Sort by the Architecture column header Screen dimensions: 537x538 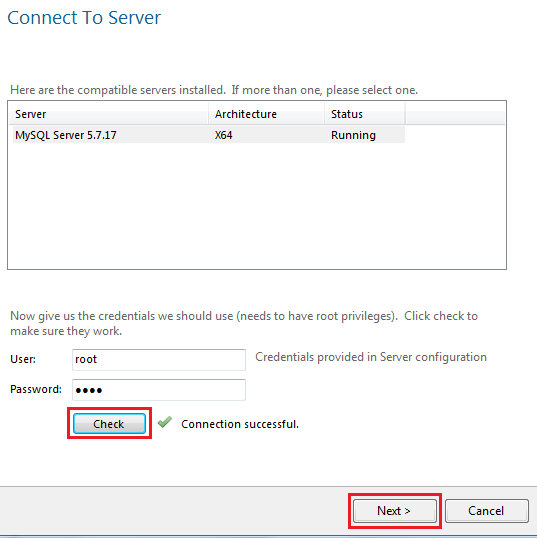[x=266, y=114]
